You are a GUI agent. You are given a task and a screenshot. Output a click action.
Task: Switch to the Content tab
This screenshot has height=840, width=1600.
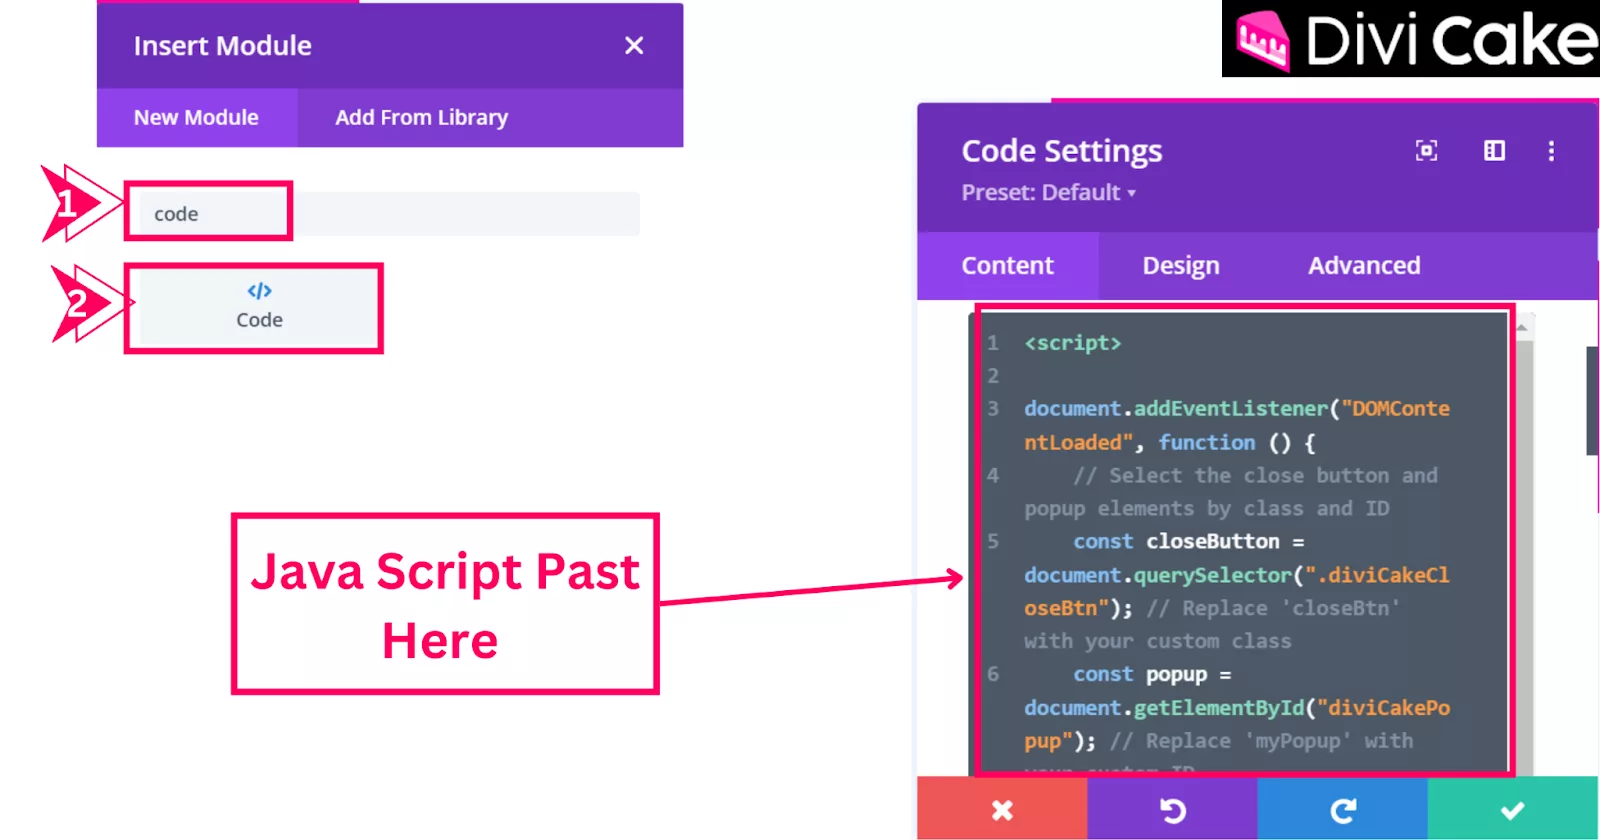[1008, 265]
